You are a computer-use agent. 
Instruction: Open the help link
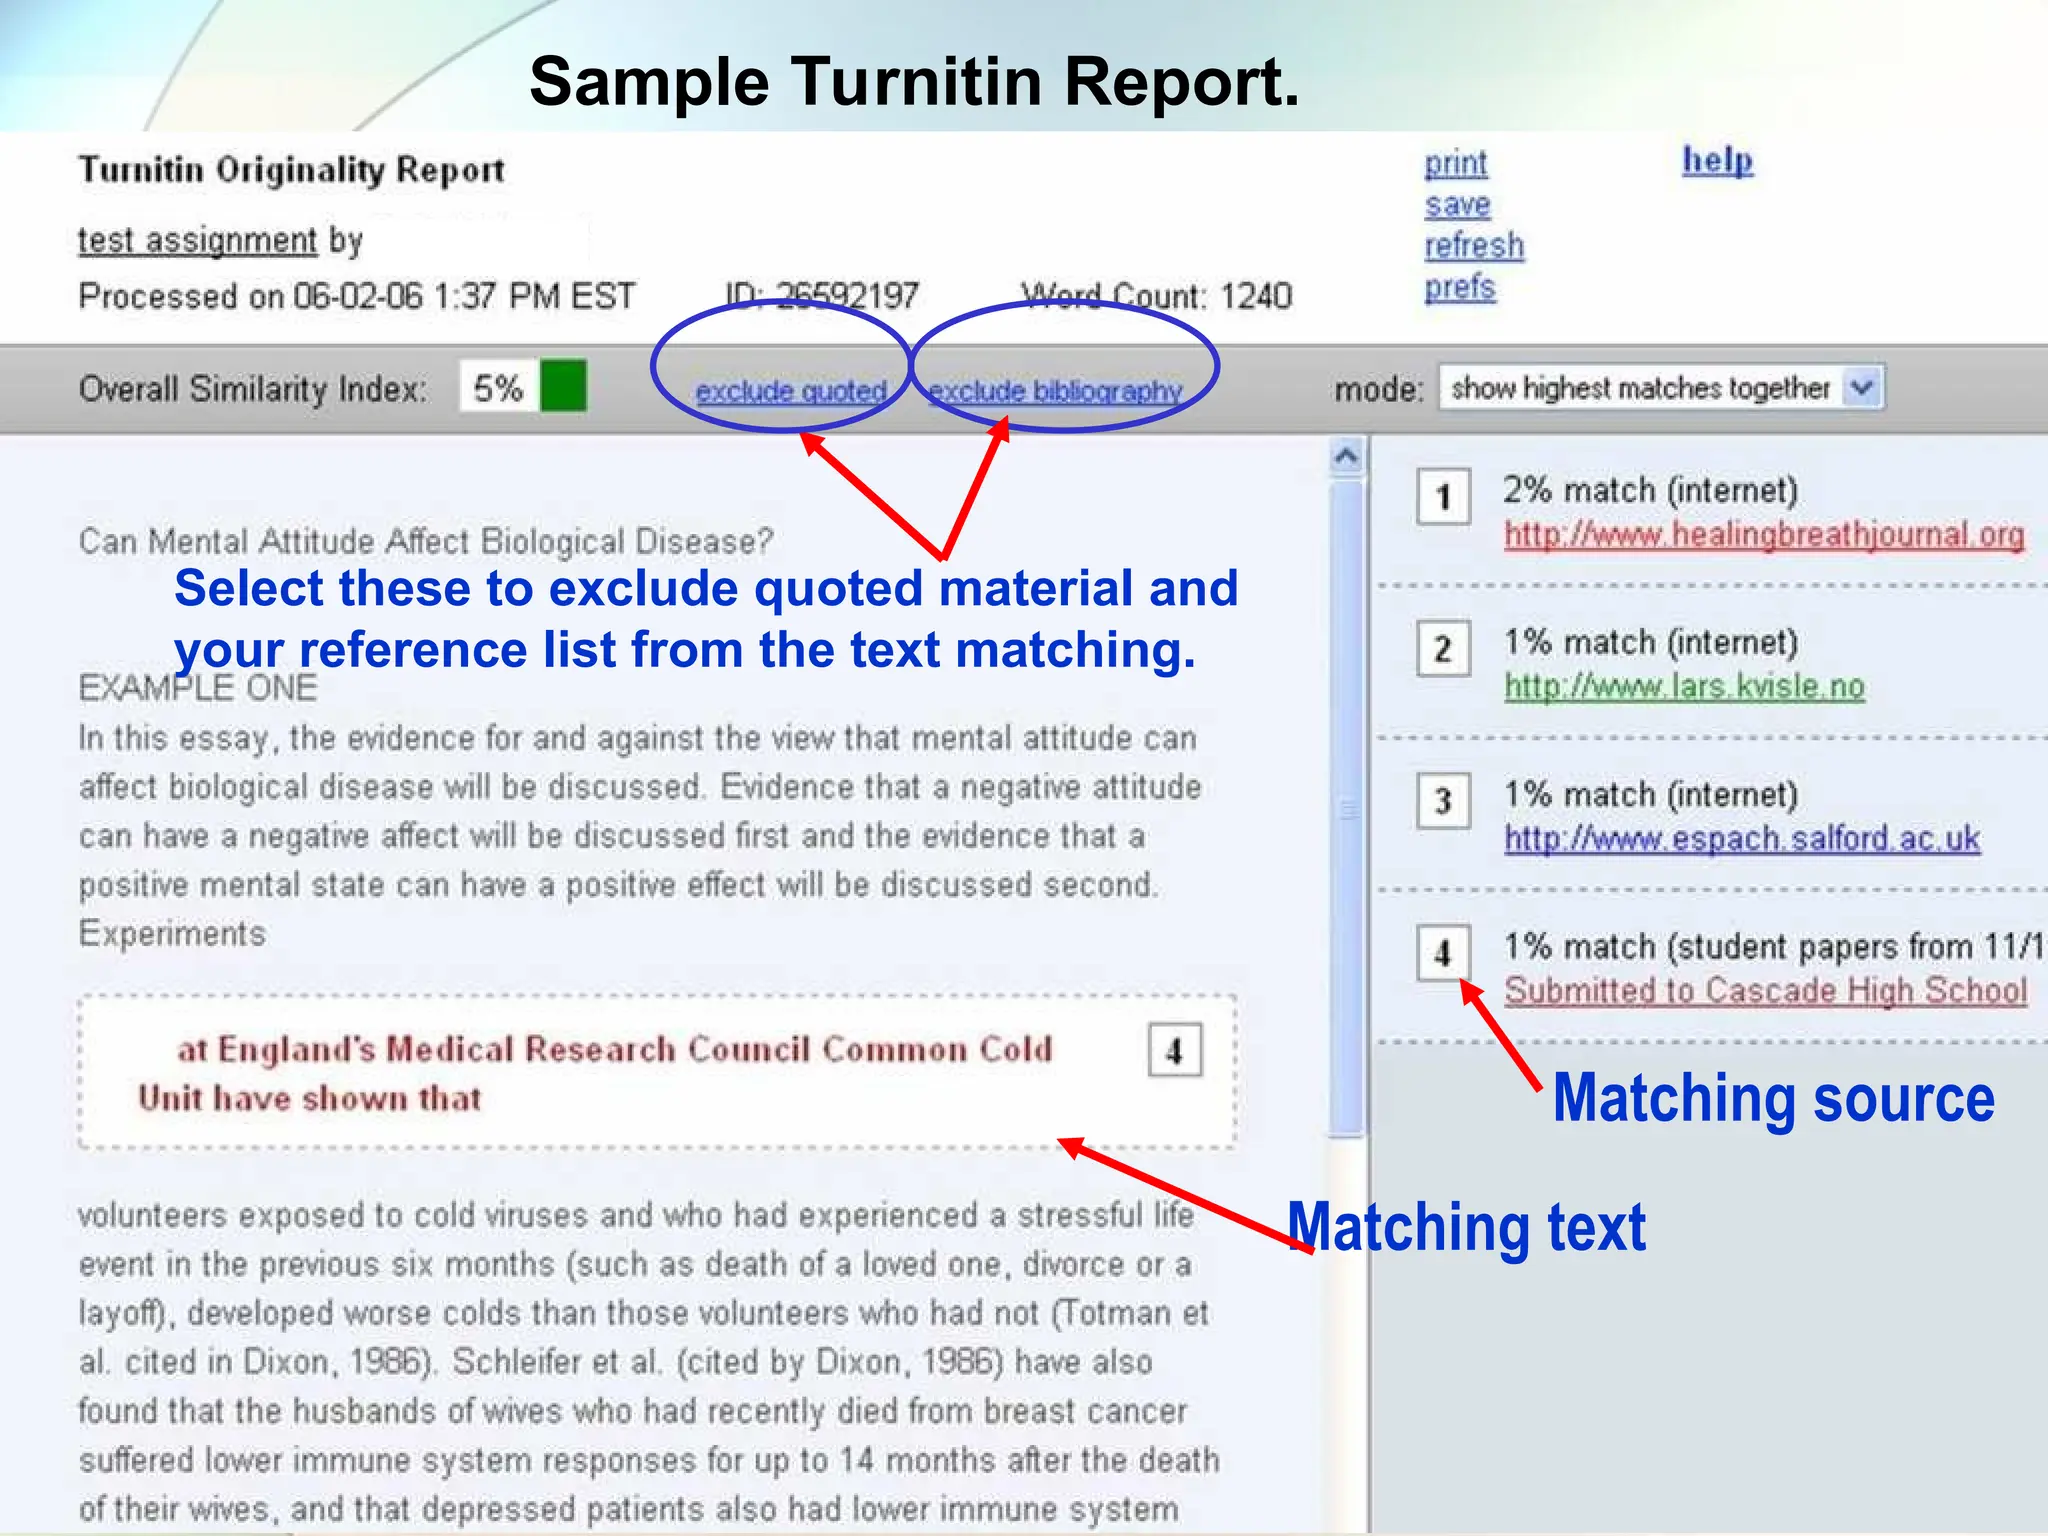pos(1717,160)
